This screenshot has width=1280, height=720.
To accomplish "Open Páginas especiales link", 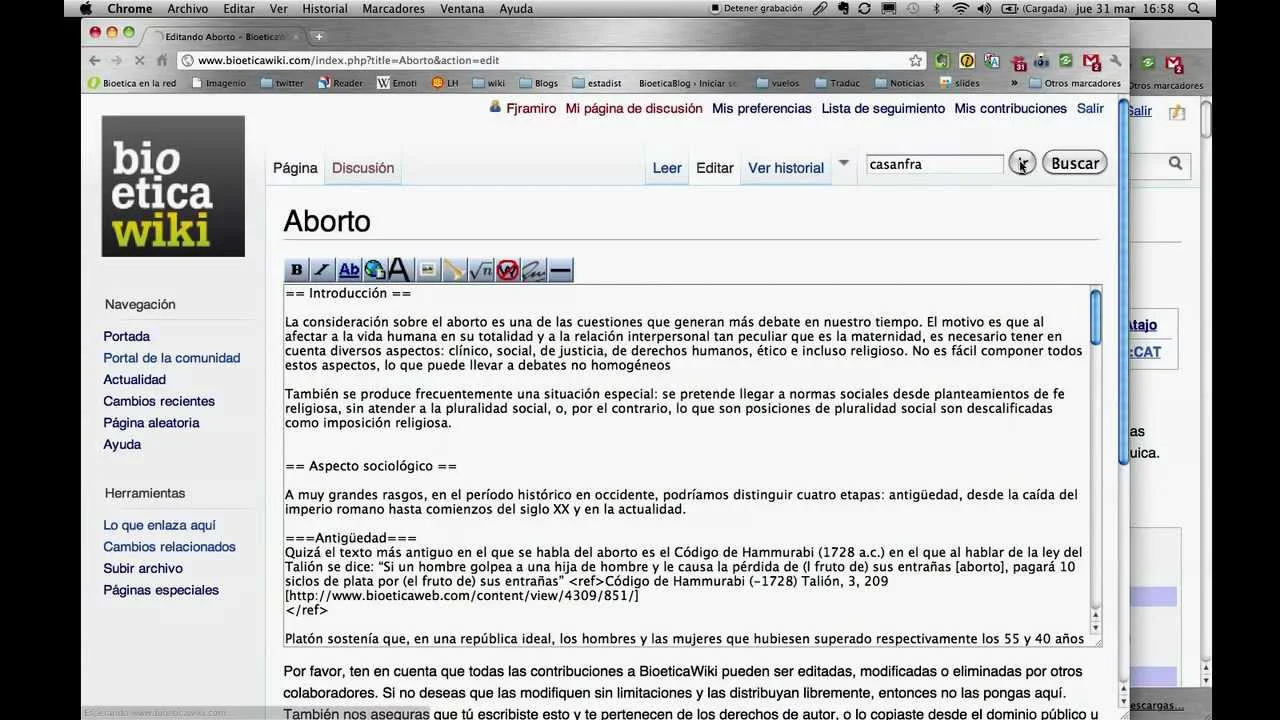I will (x=161, y=590).
